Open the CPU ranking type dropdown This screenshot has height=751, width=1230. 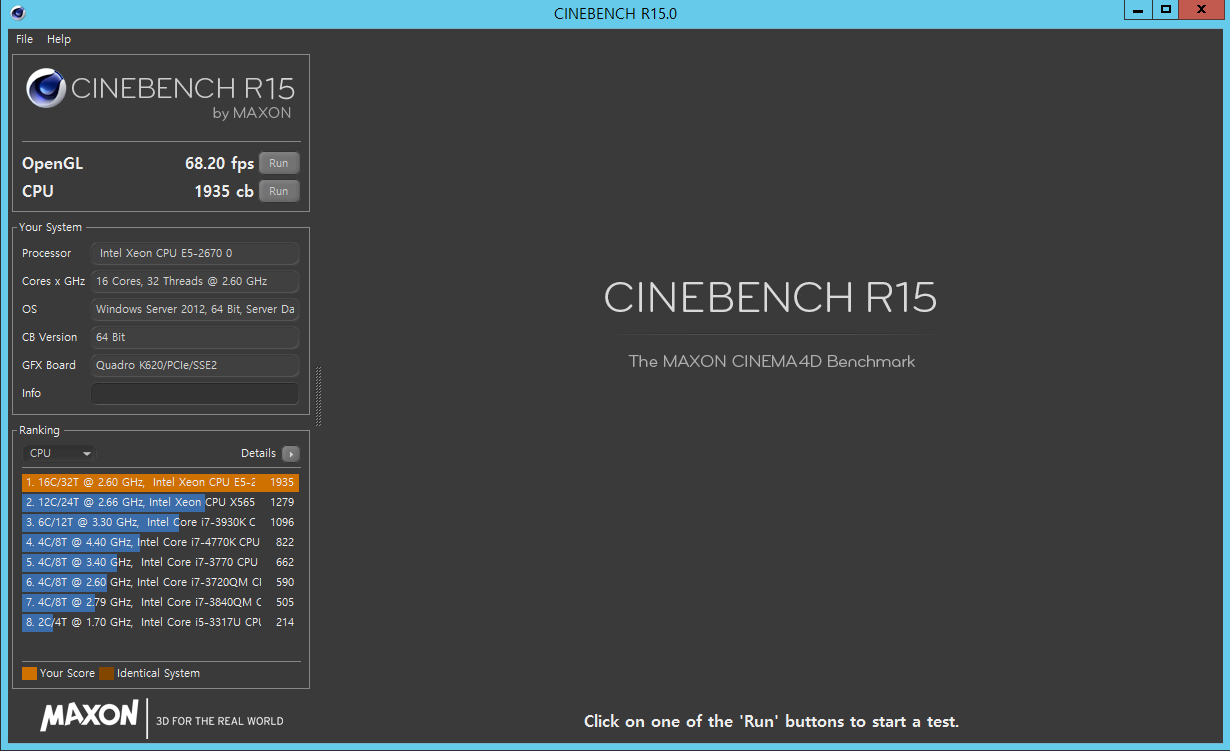tap(59, 453)
